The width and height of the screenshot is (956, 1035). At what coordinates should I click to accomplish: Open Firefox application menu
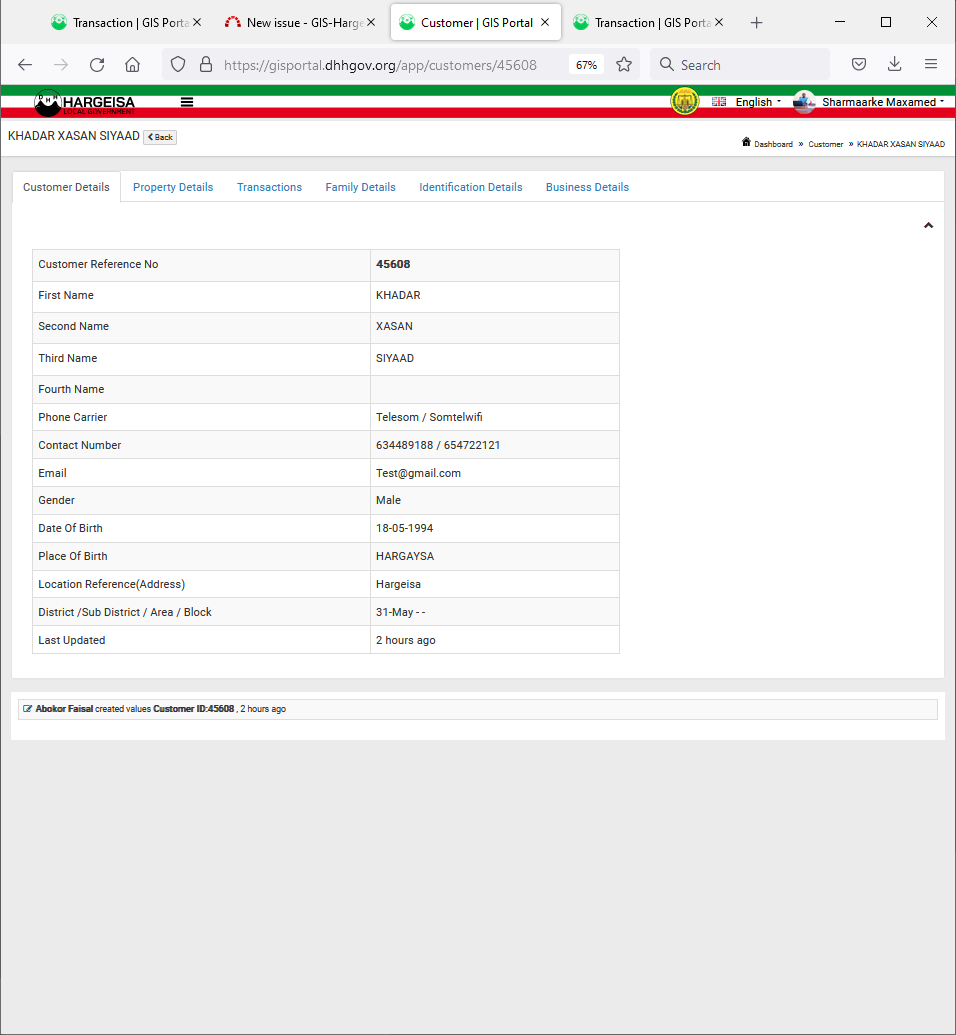click(x=931, y=65)
